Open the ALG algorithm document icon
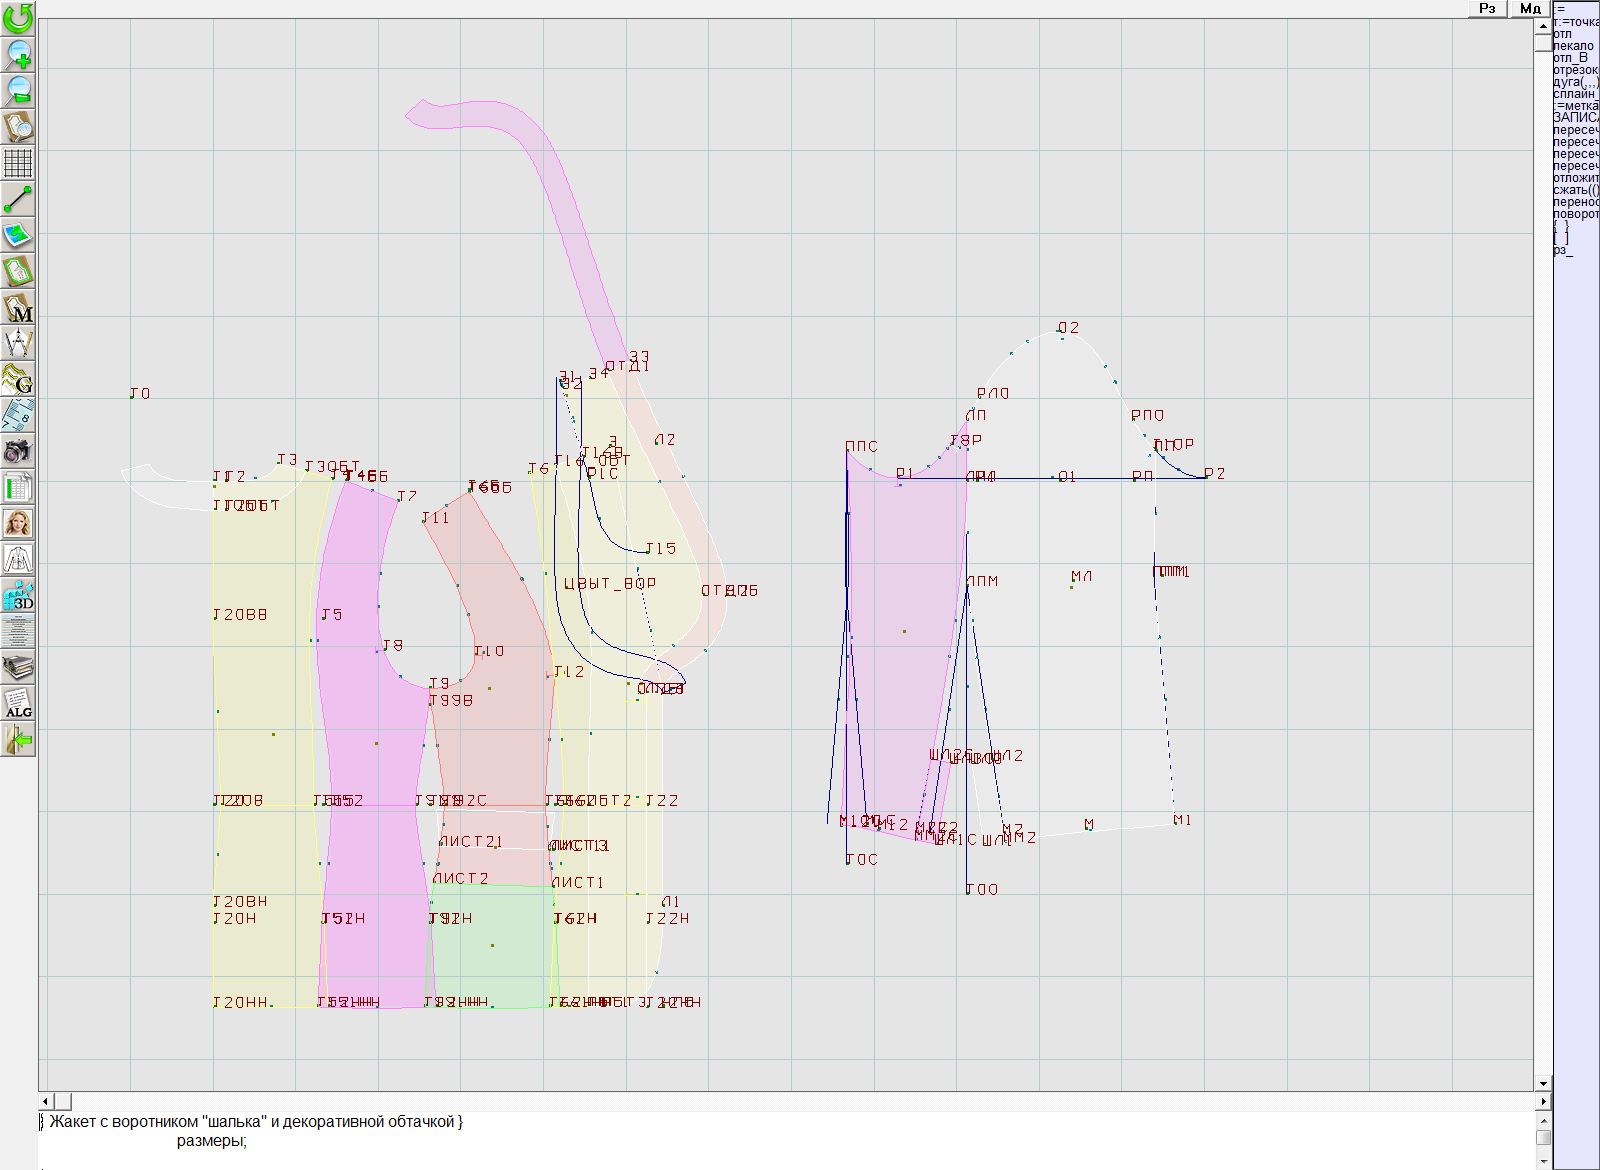Screen dimensions: 1600x1170 [18, 704]
